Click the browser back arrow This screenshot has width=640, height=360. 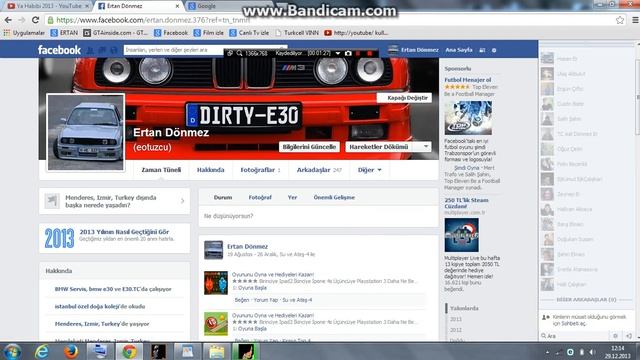[x=8, y=20]
